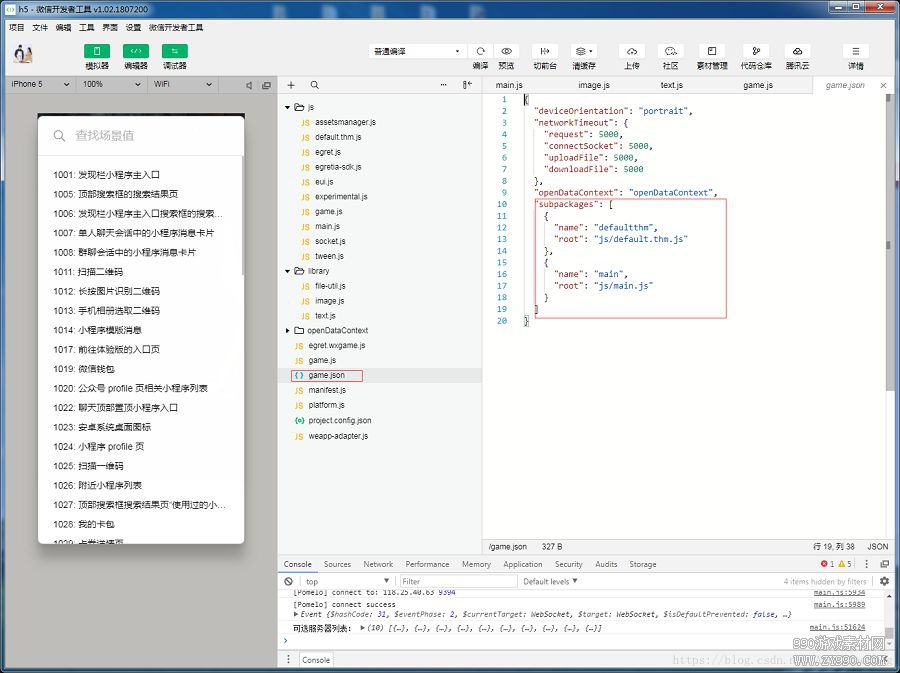
Task: Open the 100% zoom dropdown
Action: pyautogui.click(x=111, y=84)
